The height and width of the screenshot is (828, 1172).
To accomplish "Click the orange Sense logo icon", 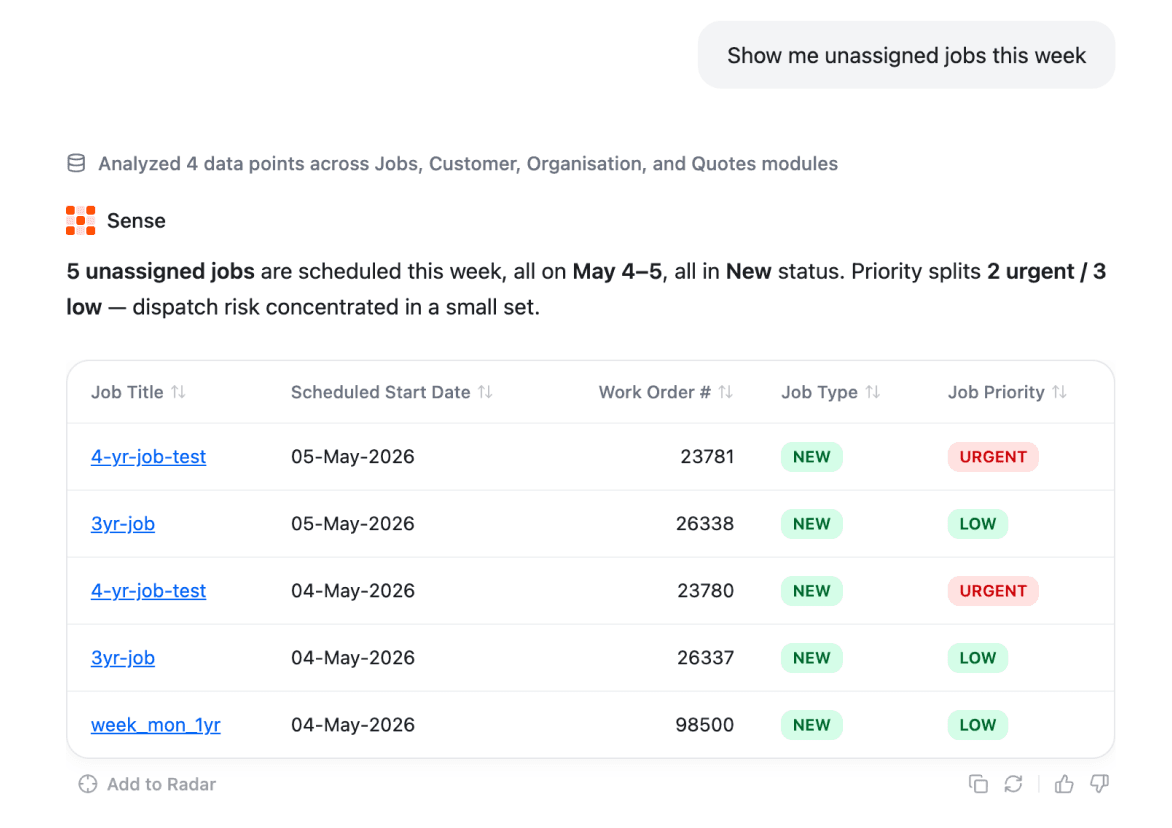I will point(81,220).
